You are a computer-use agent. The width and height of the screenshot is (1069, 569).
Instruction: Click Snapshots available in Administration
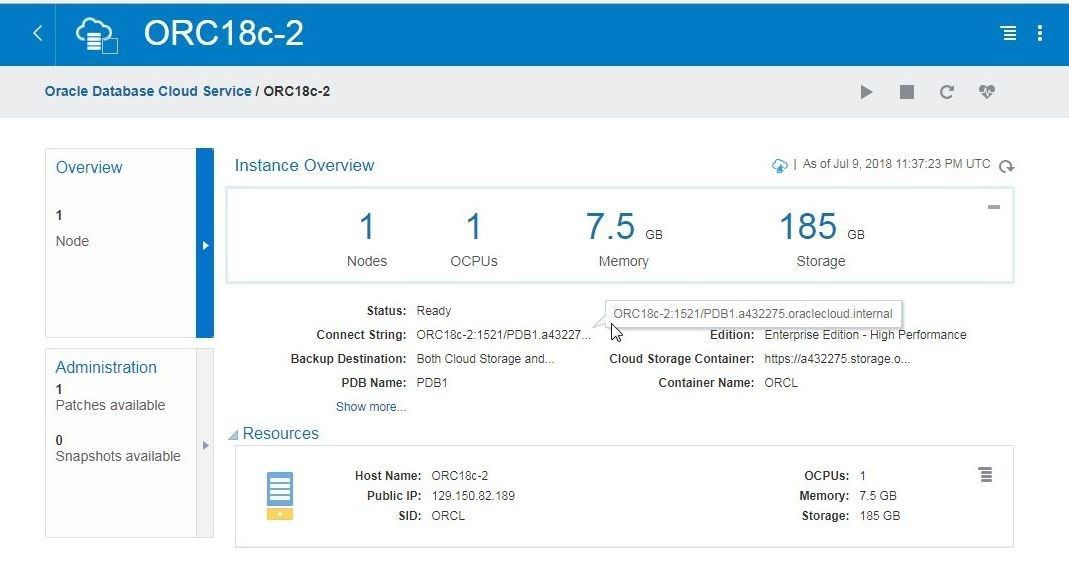(x=118, y=456)
